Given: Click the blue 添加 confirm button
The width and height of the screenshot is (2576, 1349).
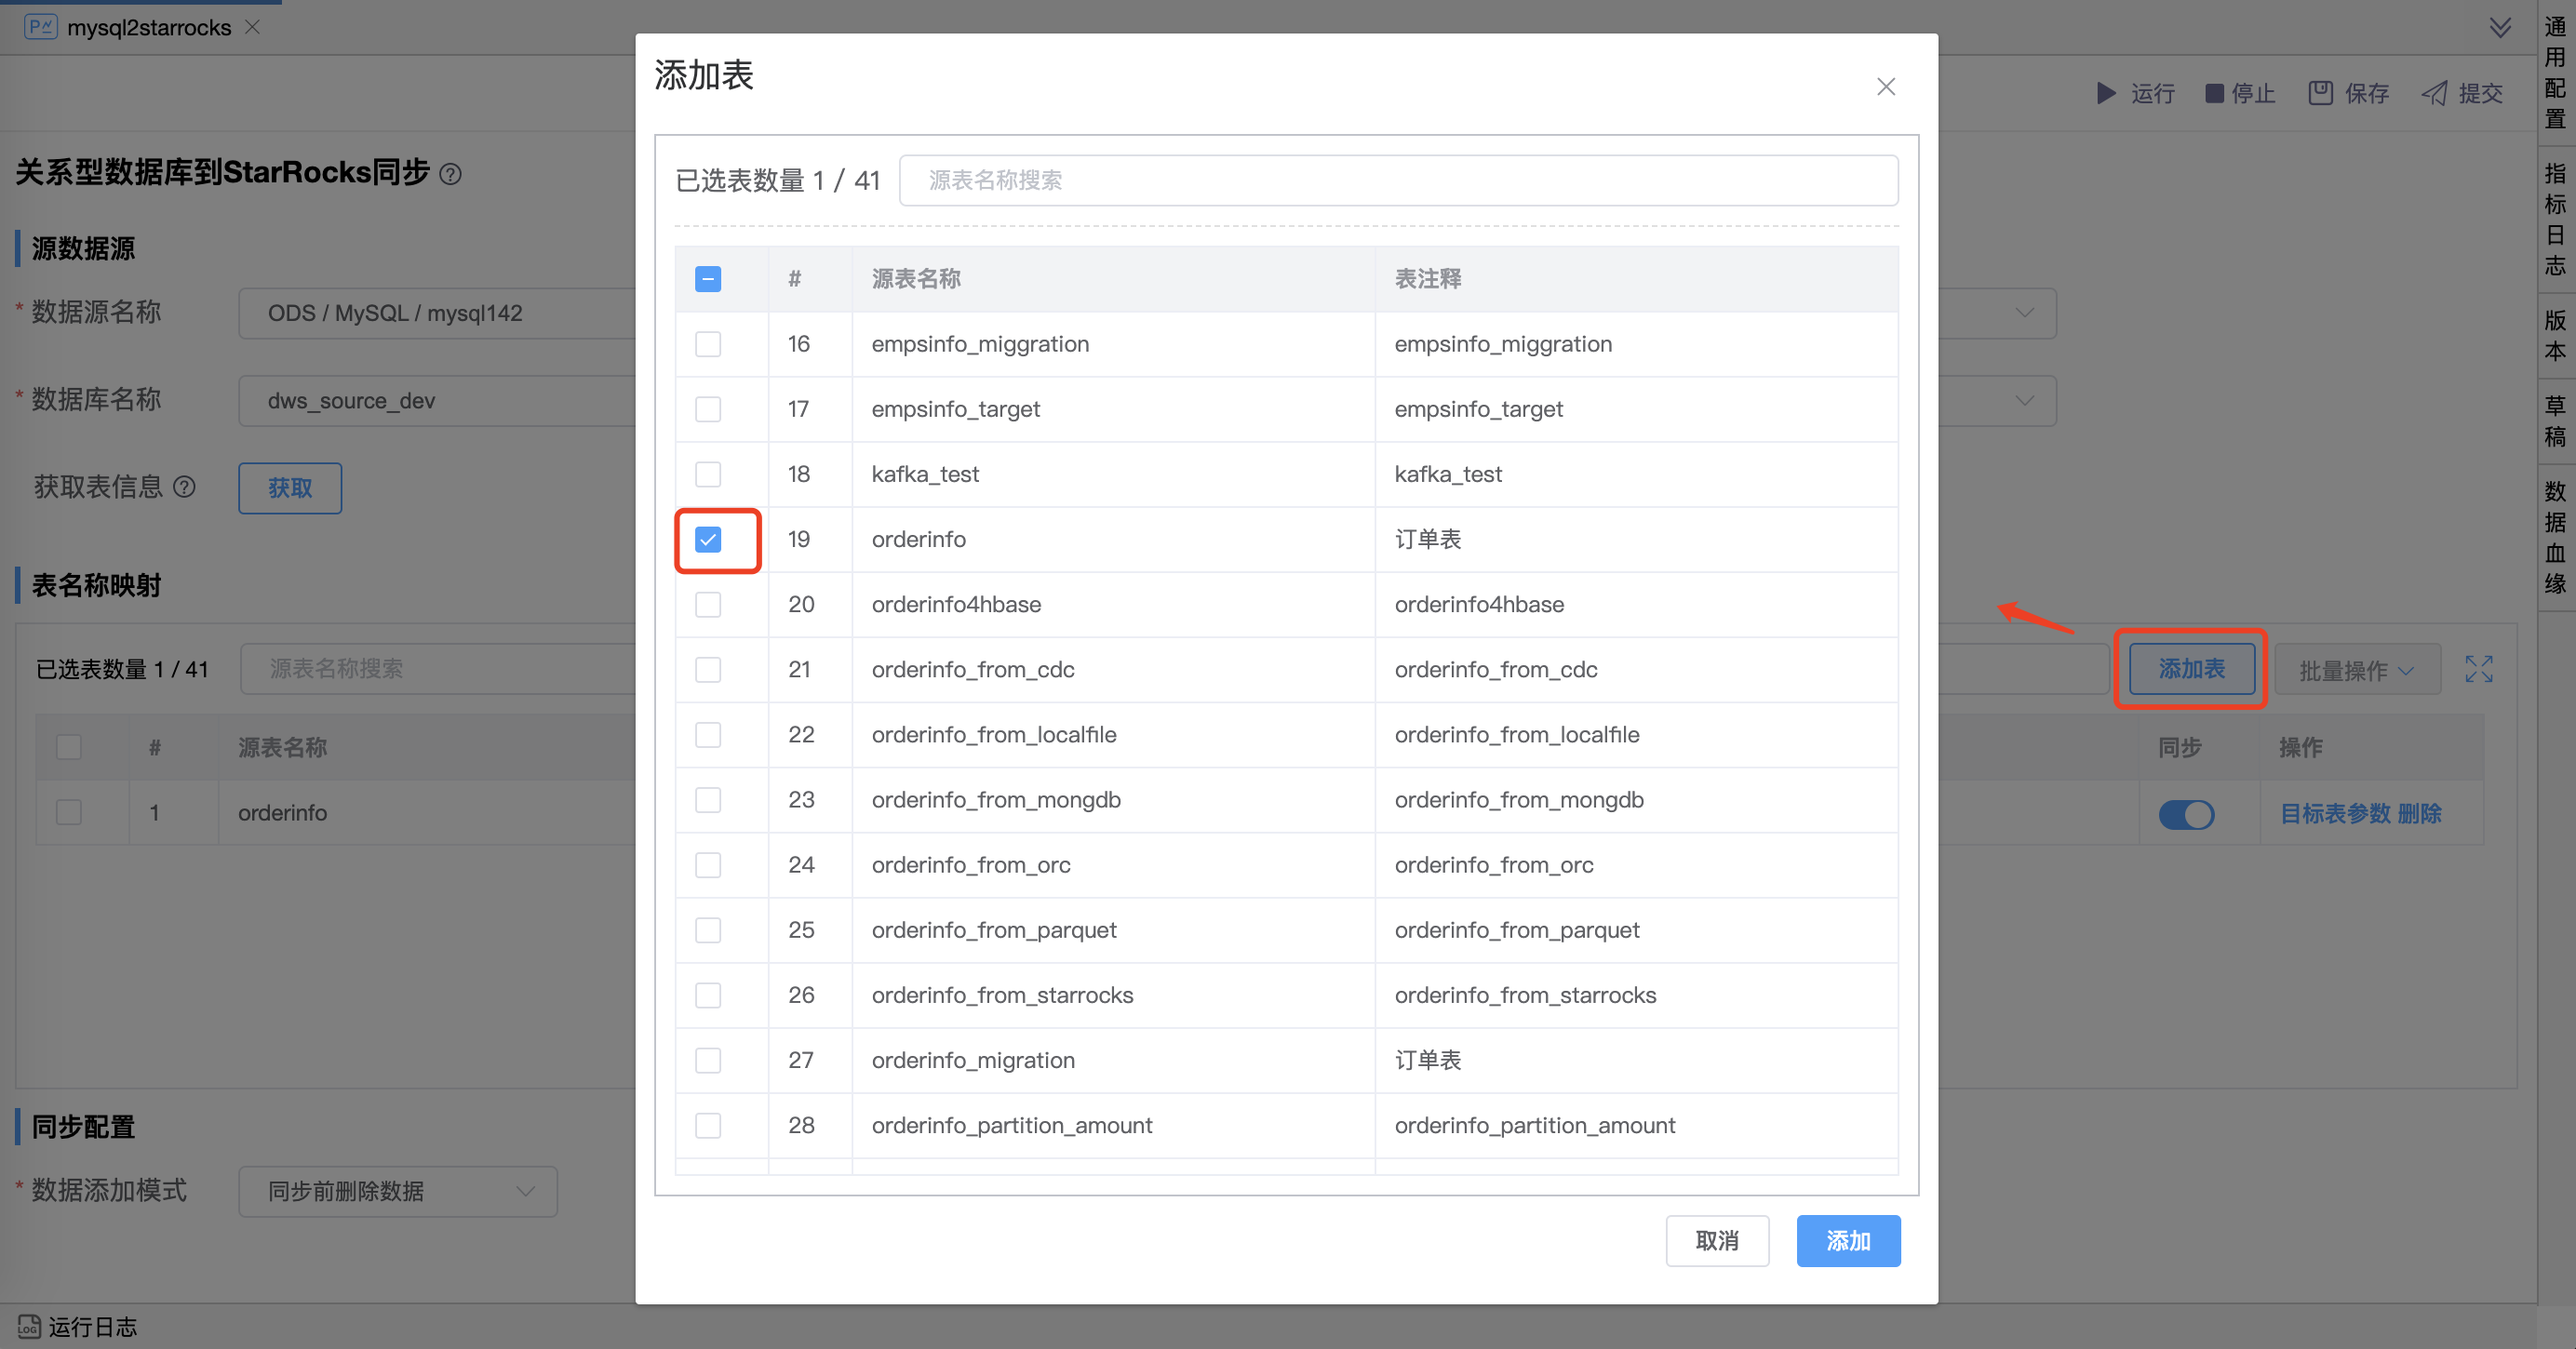Looking at the screenshot, I should 1847,1240.
